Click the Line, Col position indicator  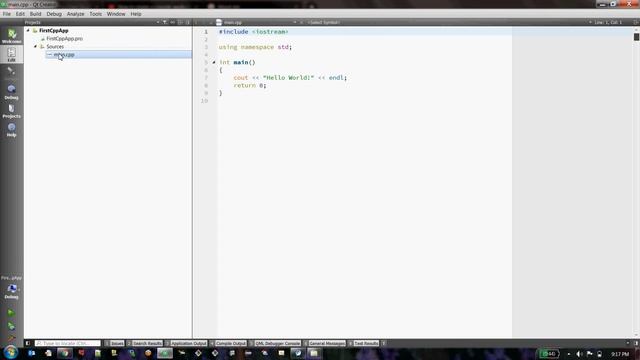pos(608,22)
